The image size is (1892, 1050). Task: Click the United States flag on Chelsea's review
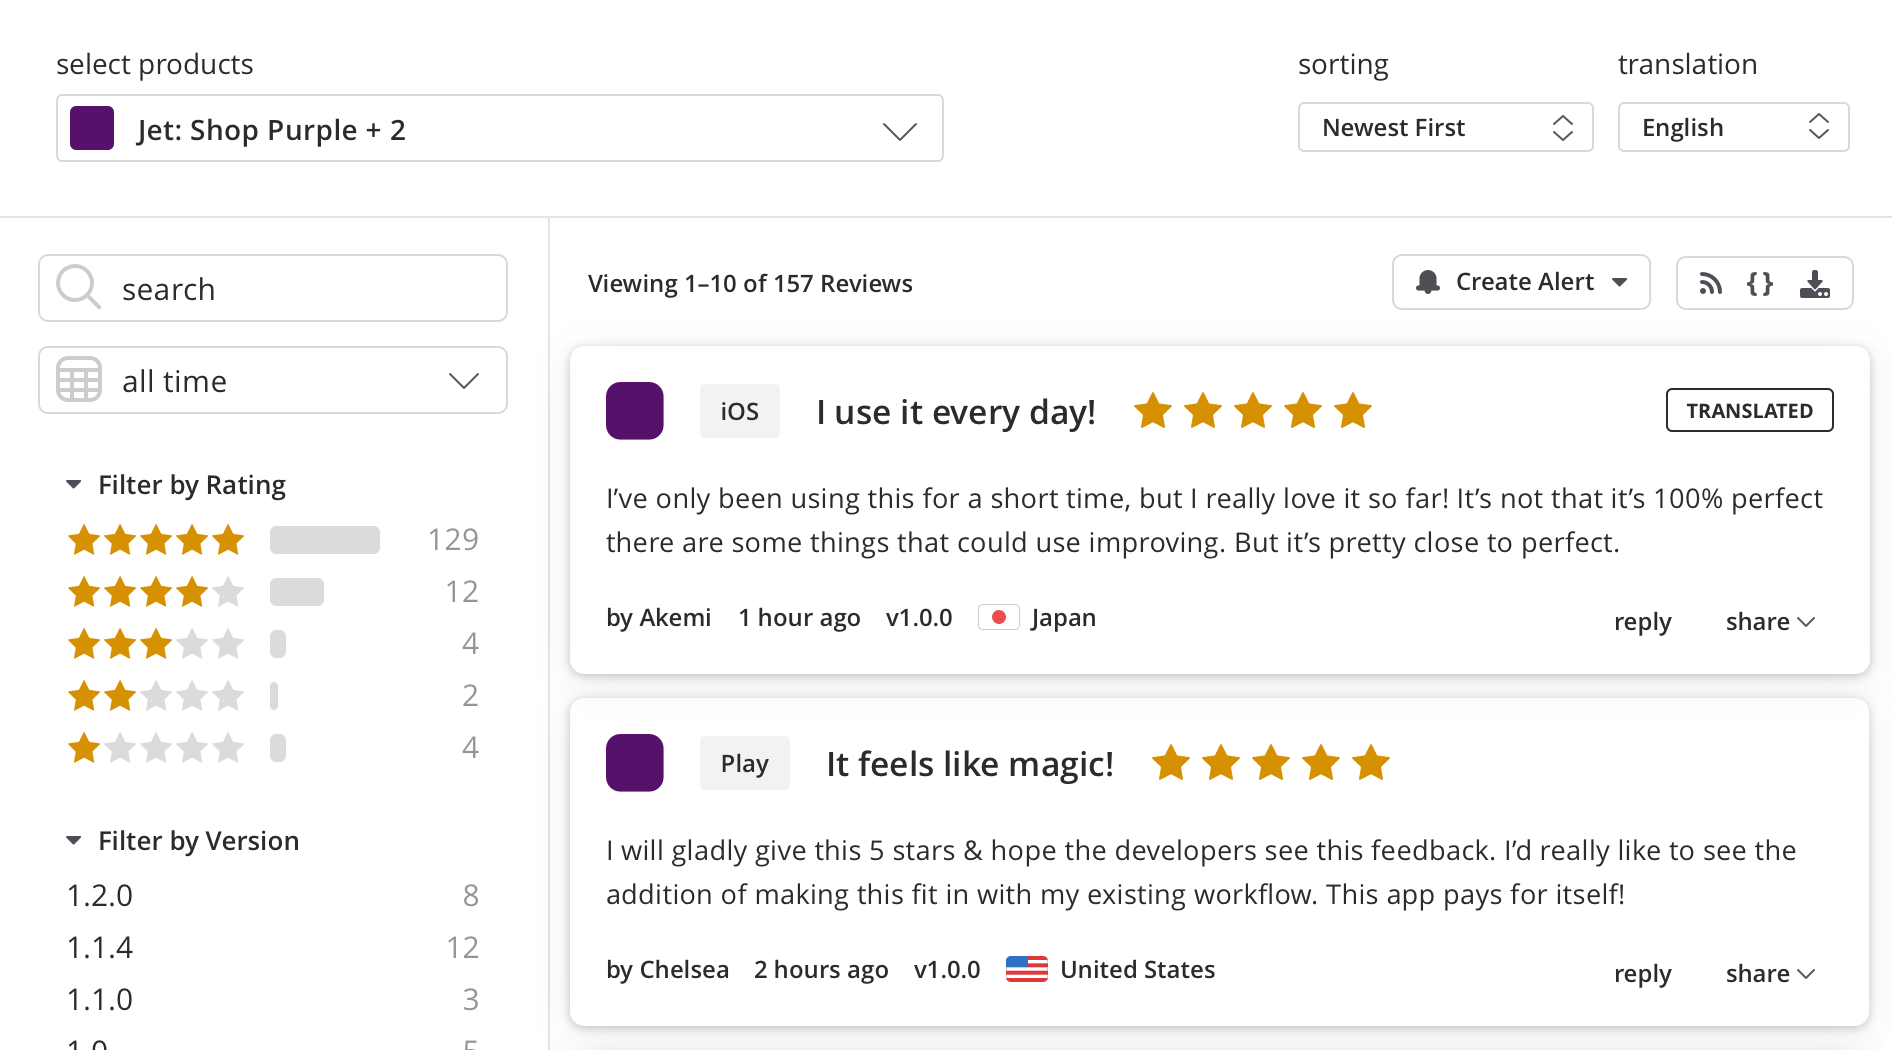click(1026, 968)
